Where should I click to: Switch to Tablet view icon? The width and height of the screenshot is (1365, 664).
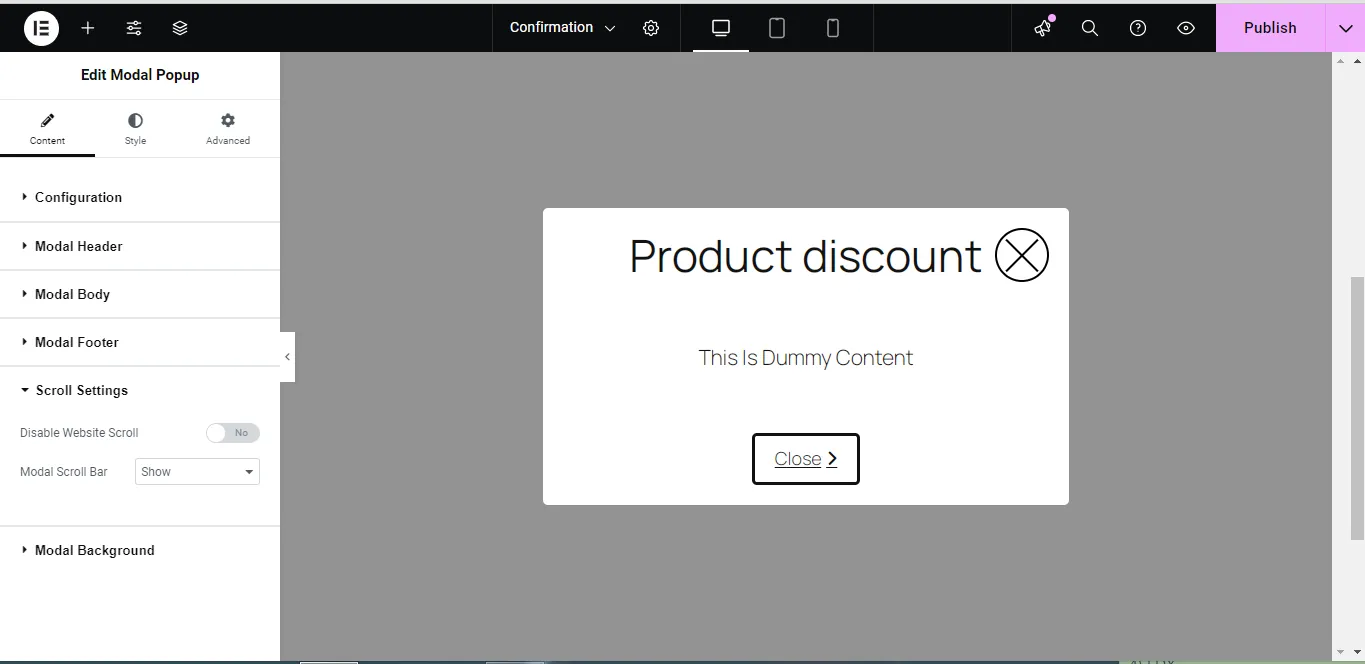(777, 28)
